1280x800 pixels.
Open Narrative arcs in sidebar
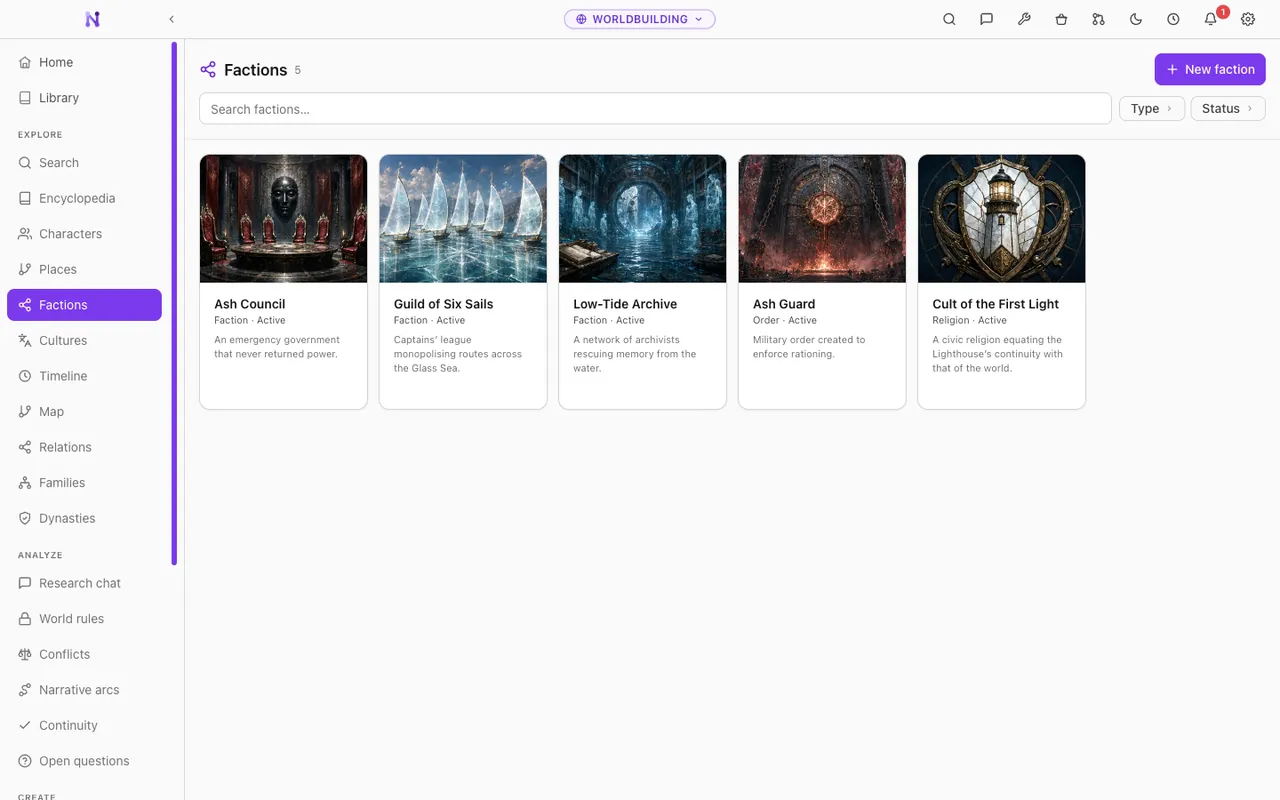[84, 690]
